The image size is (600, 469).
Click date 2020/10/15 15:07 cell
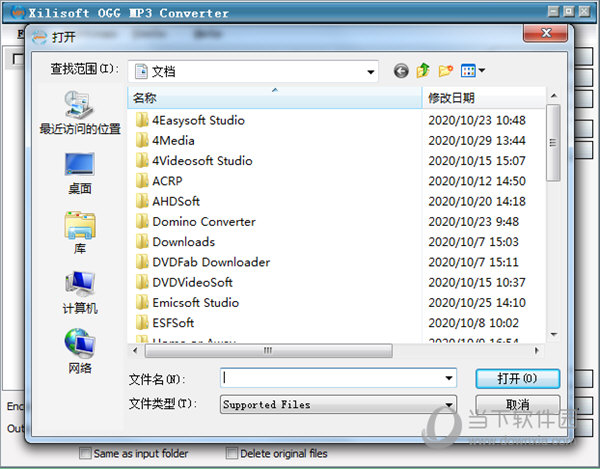(x=477, y=161)
